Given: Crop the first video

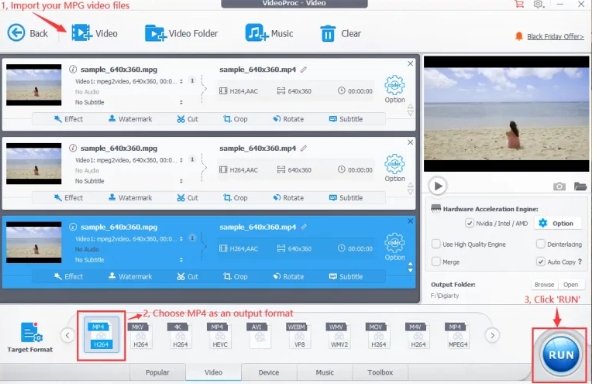Looking at the screenshot, I should tap(235, 119).
